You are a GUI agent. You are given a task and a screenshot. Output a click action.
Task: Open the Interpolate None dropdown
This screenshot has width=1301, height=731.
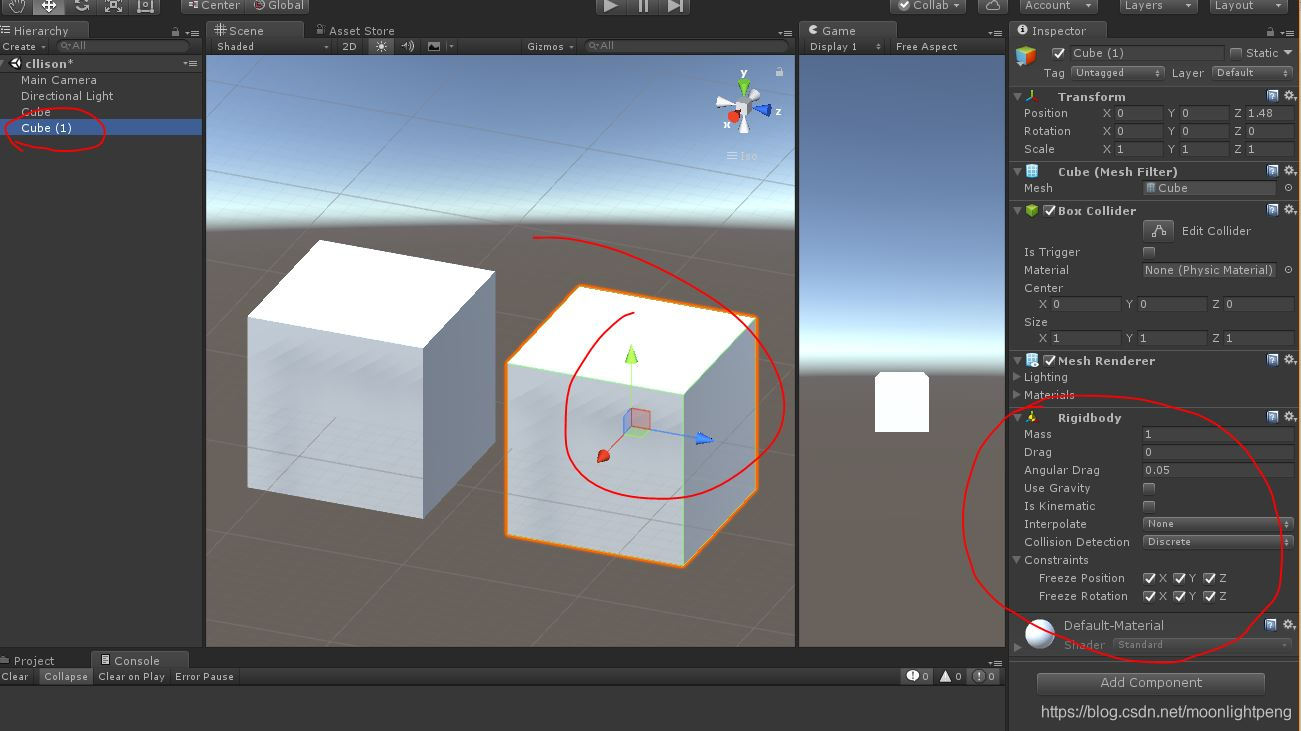pyautogui.click(x=1217, y=524)
